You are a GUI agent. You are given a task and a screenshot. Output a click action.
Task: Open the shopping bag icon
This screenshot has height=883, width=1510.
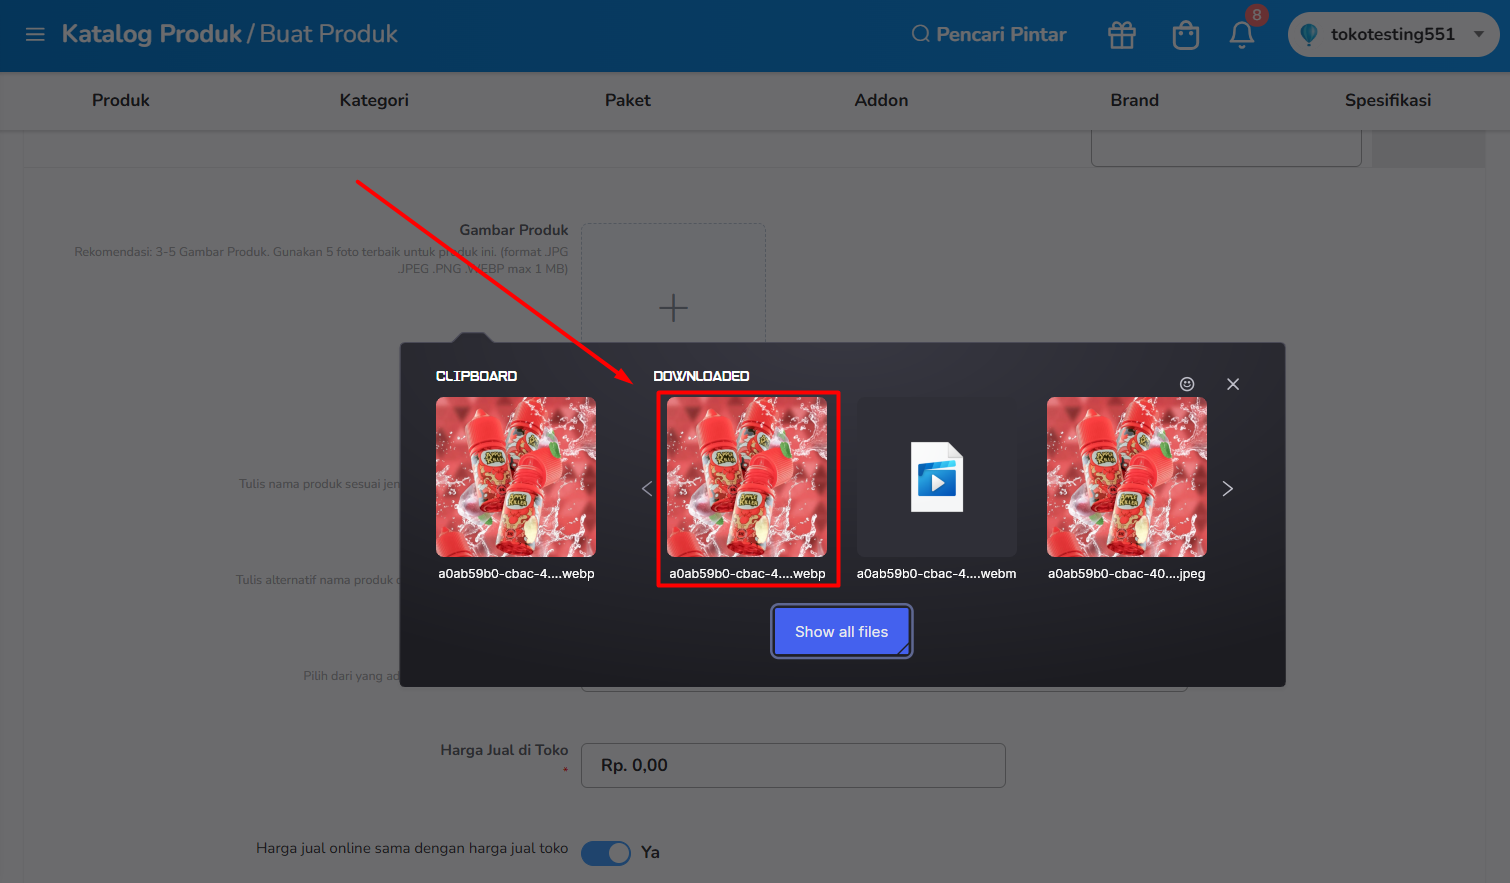click(1186, 35)
